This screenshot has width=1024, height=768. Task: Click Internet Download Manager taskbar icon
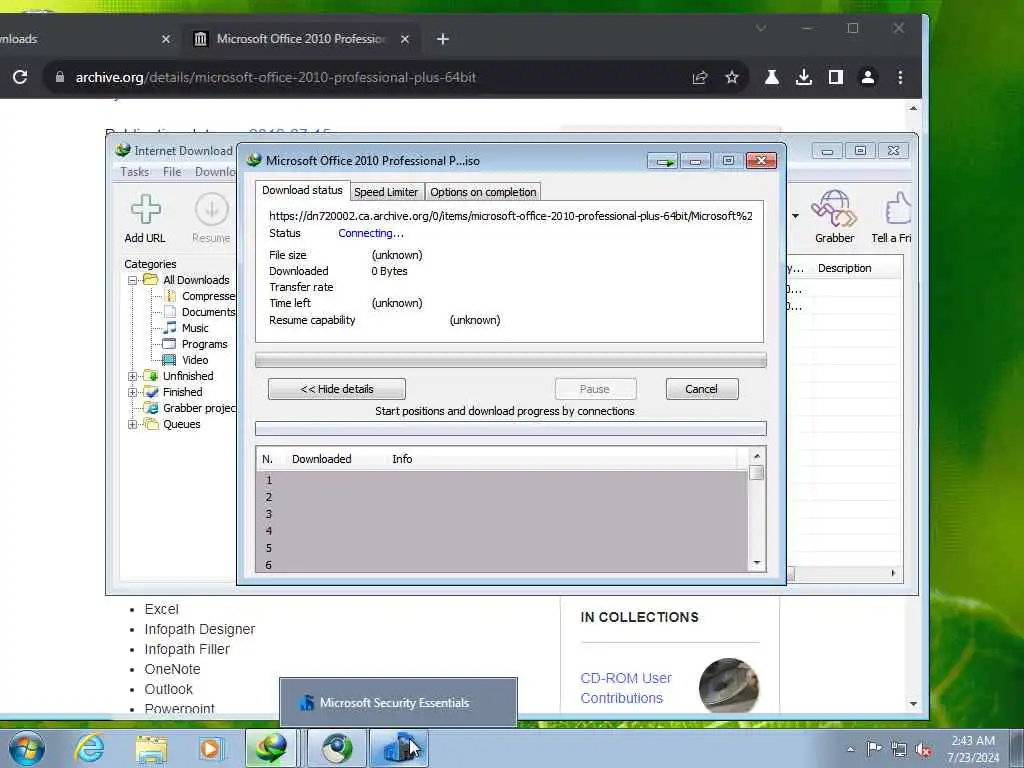click(x=271, y=748)
